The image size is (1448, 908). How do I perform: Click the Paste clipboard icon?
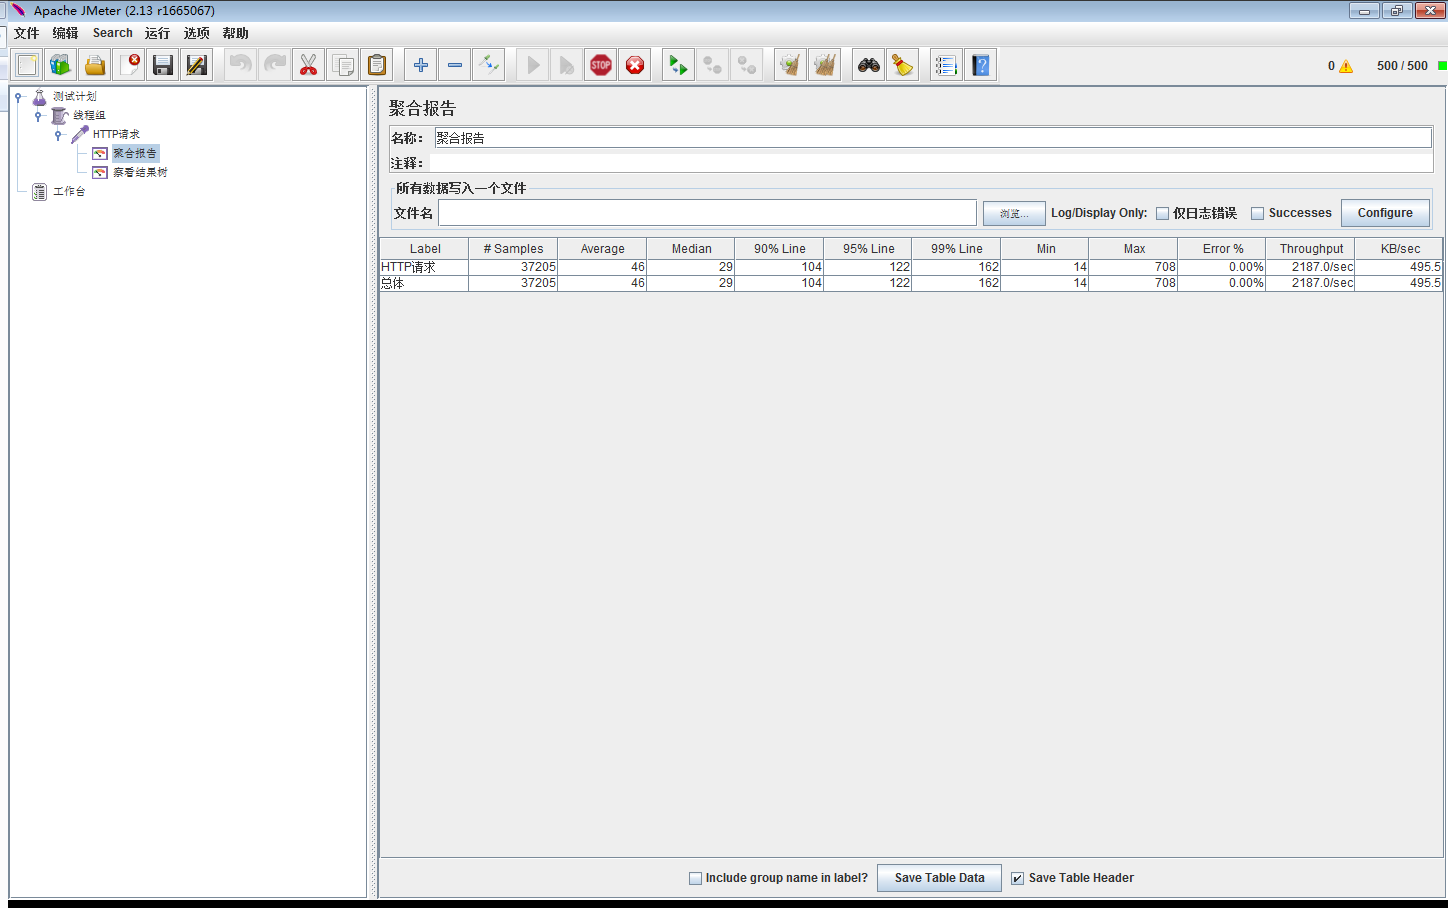click(377, 65)
